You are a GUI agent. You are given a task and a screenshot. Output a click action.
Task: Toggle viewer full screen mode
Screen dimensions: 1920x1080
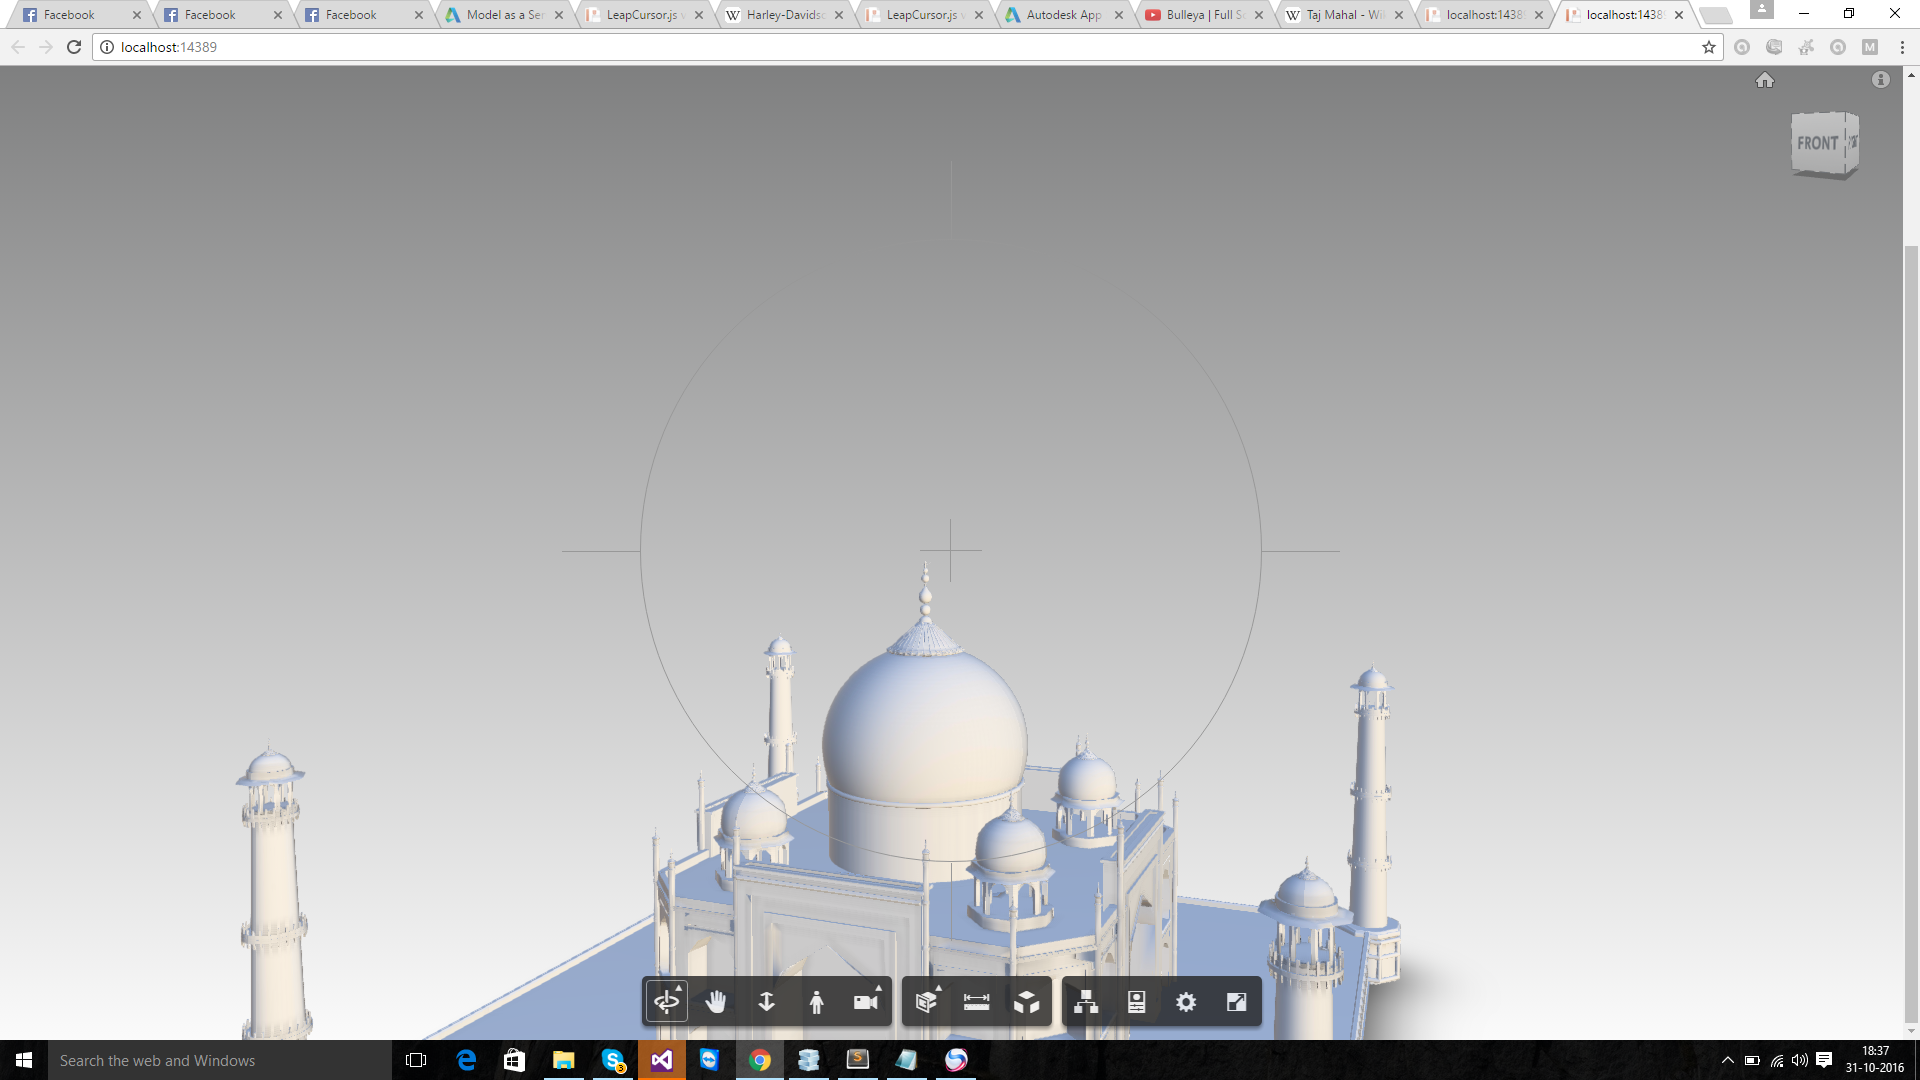point(1237,1002)
